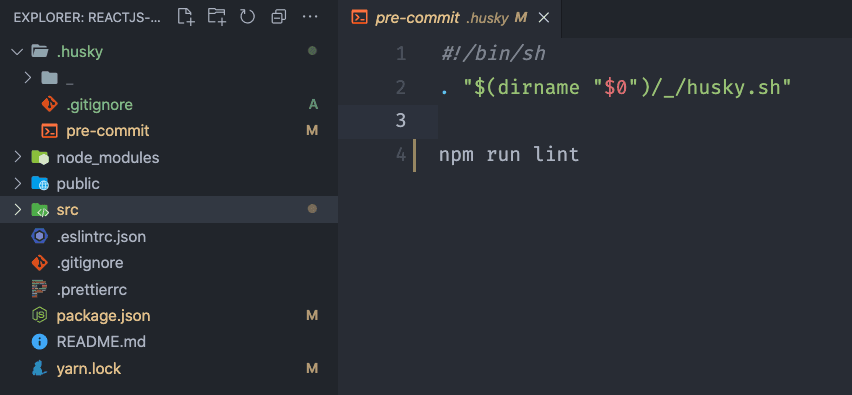Expand the src folder chevron
Image resolution: width=852 pixels, height=395 pixels.
tap(17, 210)
